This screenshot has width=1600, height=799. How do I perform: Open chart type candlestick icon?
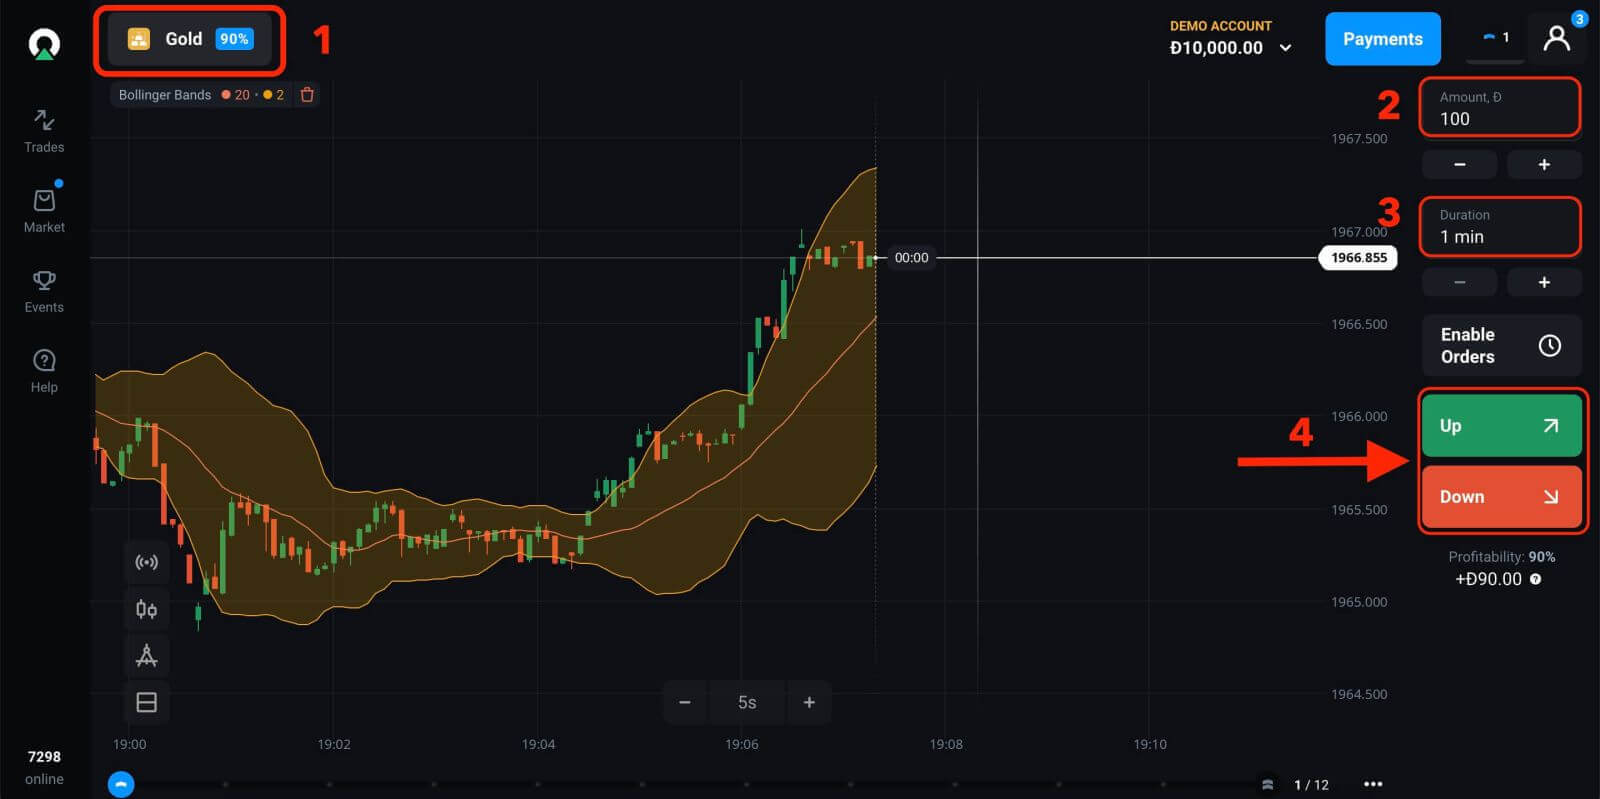click(x=146, y=609)
